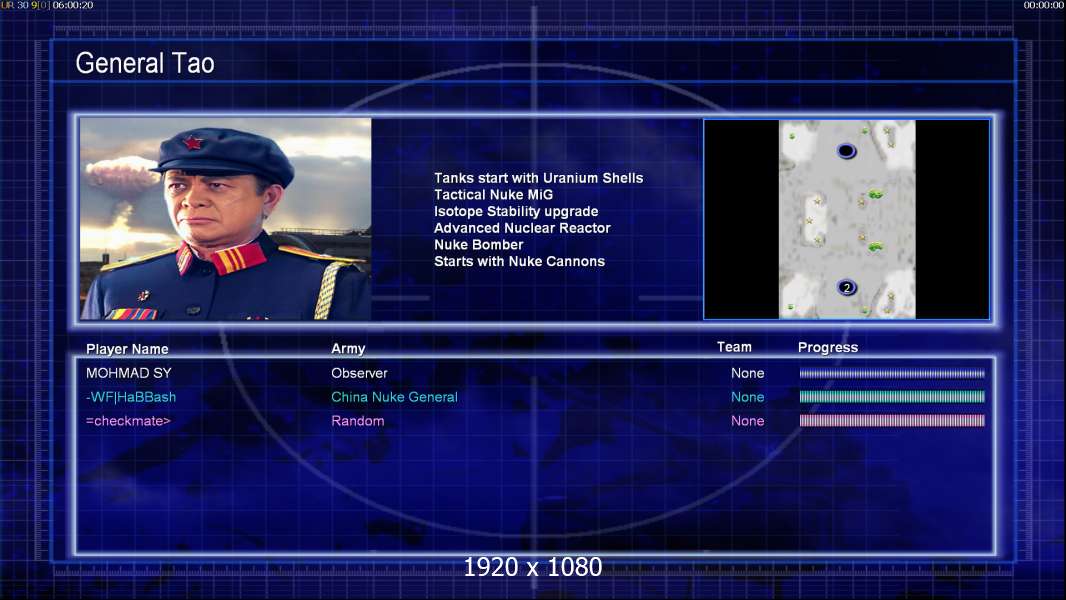Click 'Tanks start with Uranium Shells' text
Screen dimensions: 1066x600
(538, 178)
